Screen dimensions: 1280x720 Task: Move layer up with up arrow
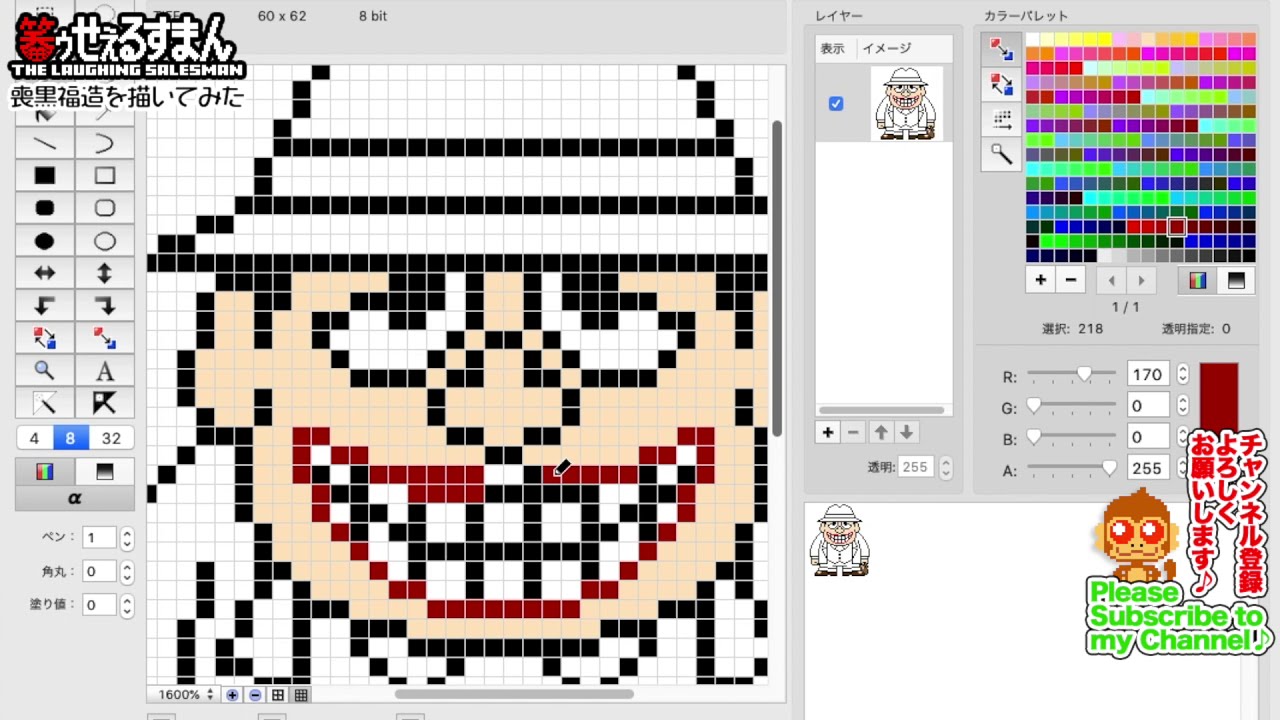point(881,432)
